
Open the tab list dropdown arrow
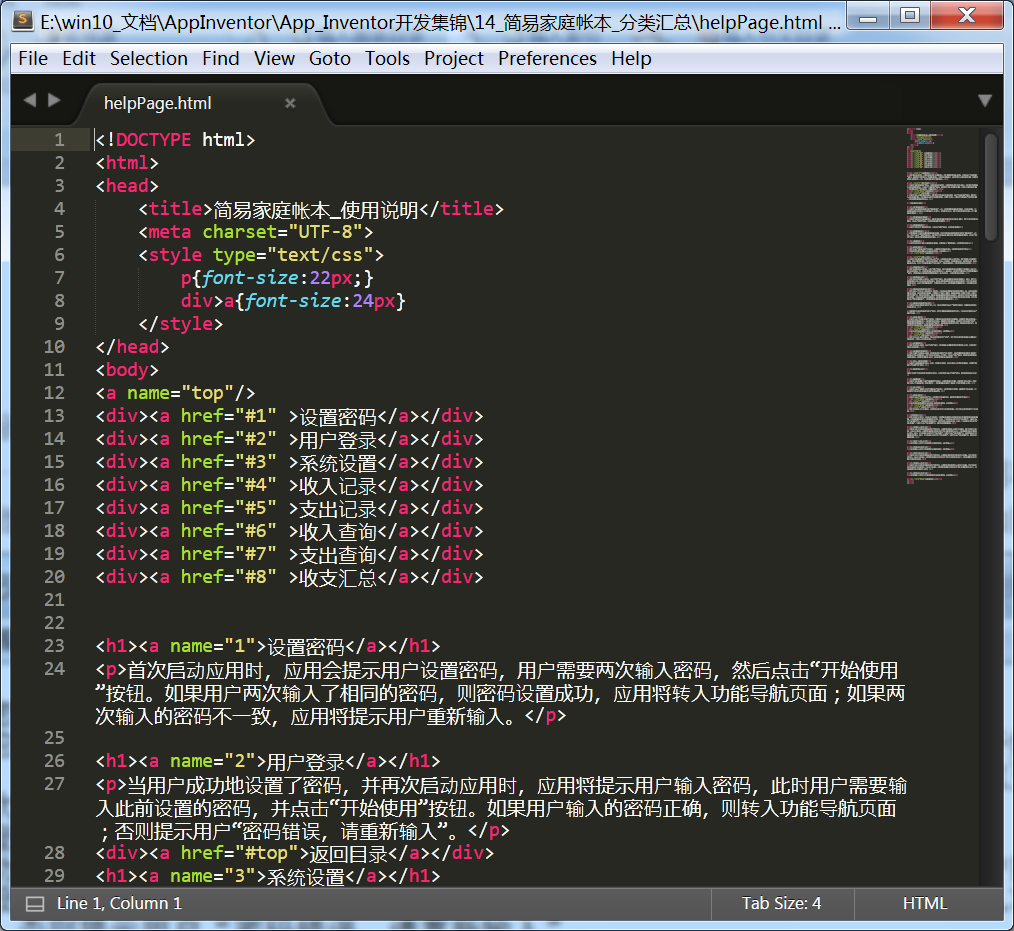pos(984,101)
